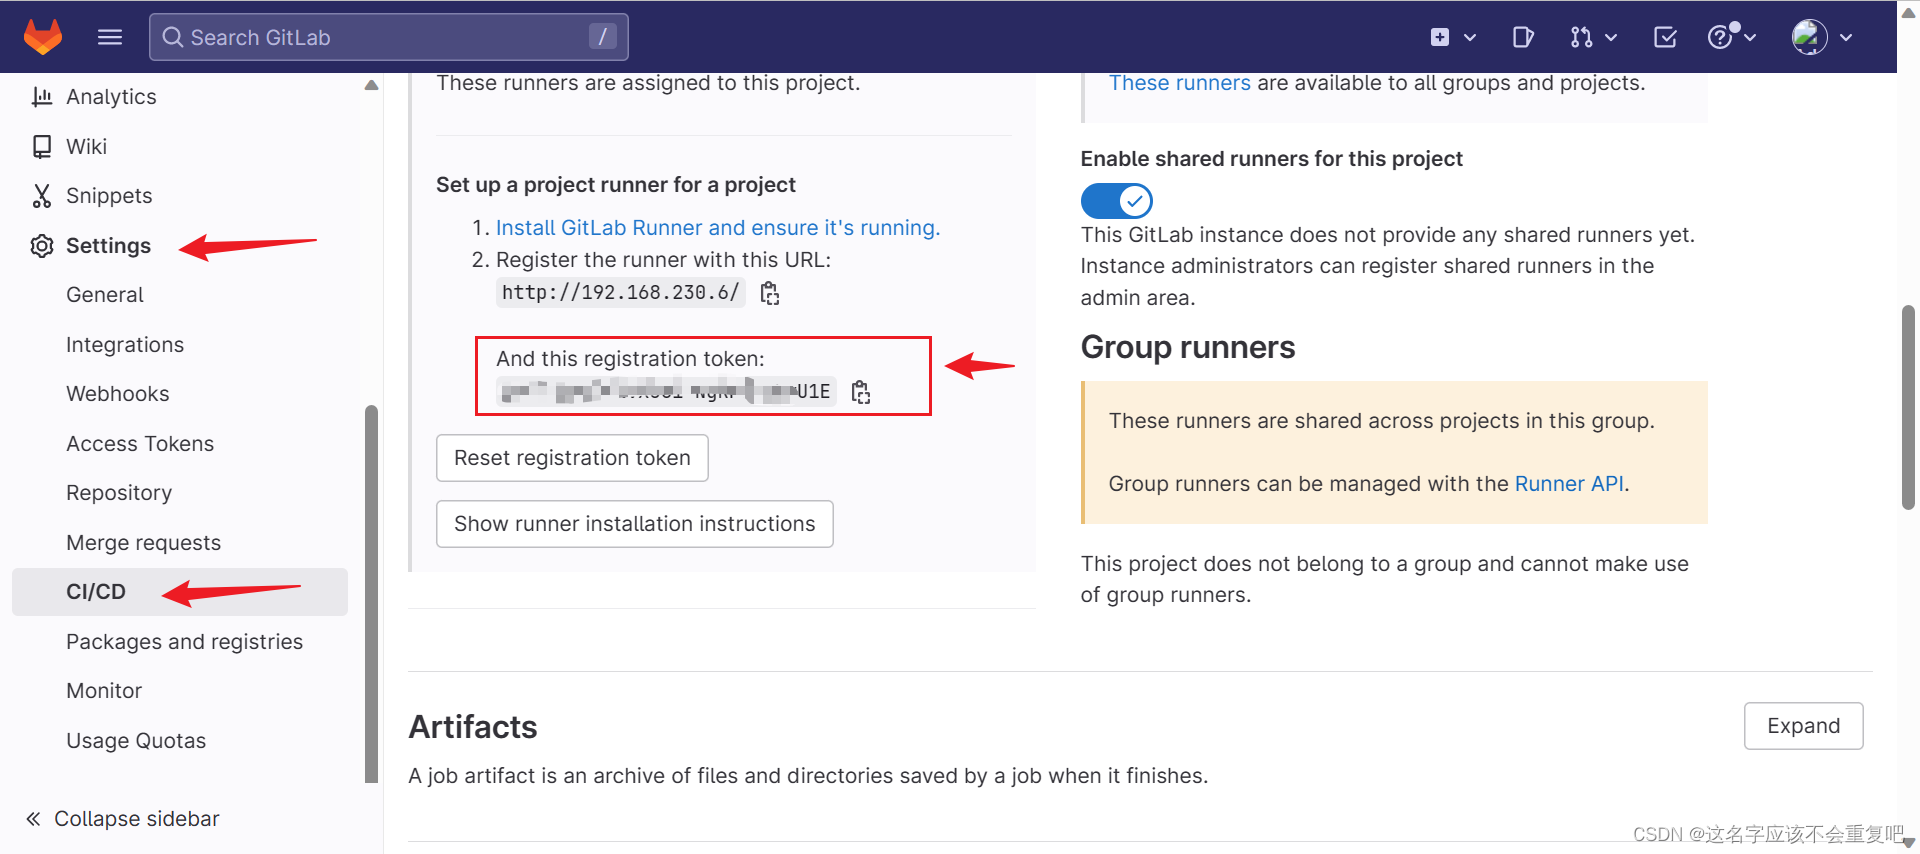Screen dimensions: 1920x854
Task: Go to Repository settings
Action: click(119, 493)
